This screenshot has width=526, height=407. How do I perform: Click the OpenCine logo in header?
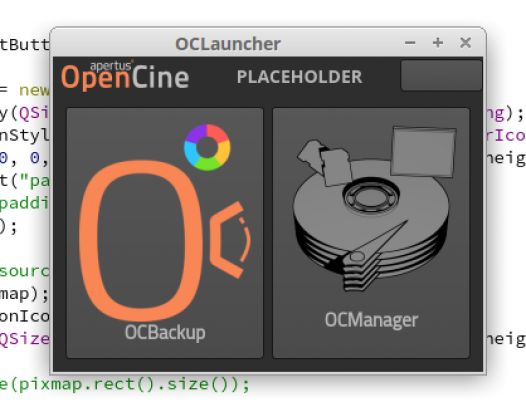(x=125, y=77)
